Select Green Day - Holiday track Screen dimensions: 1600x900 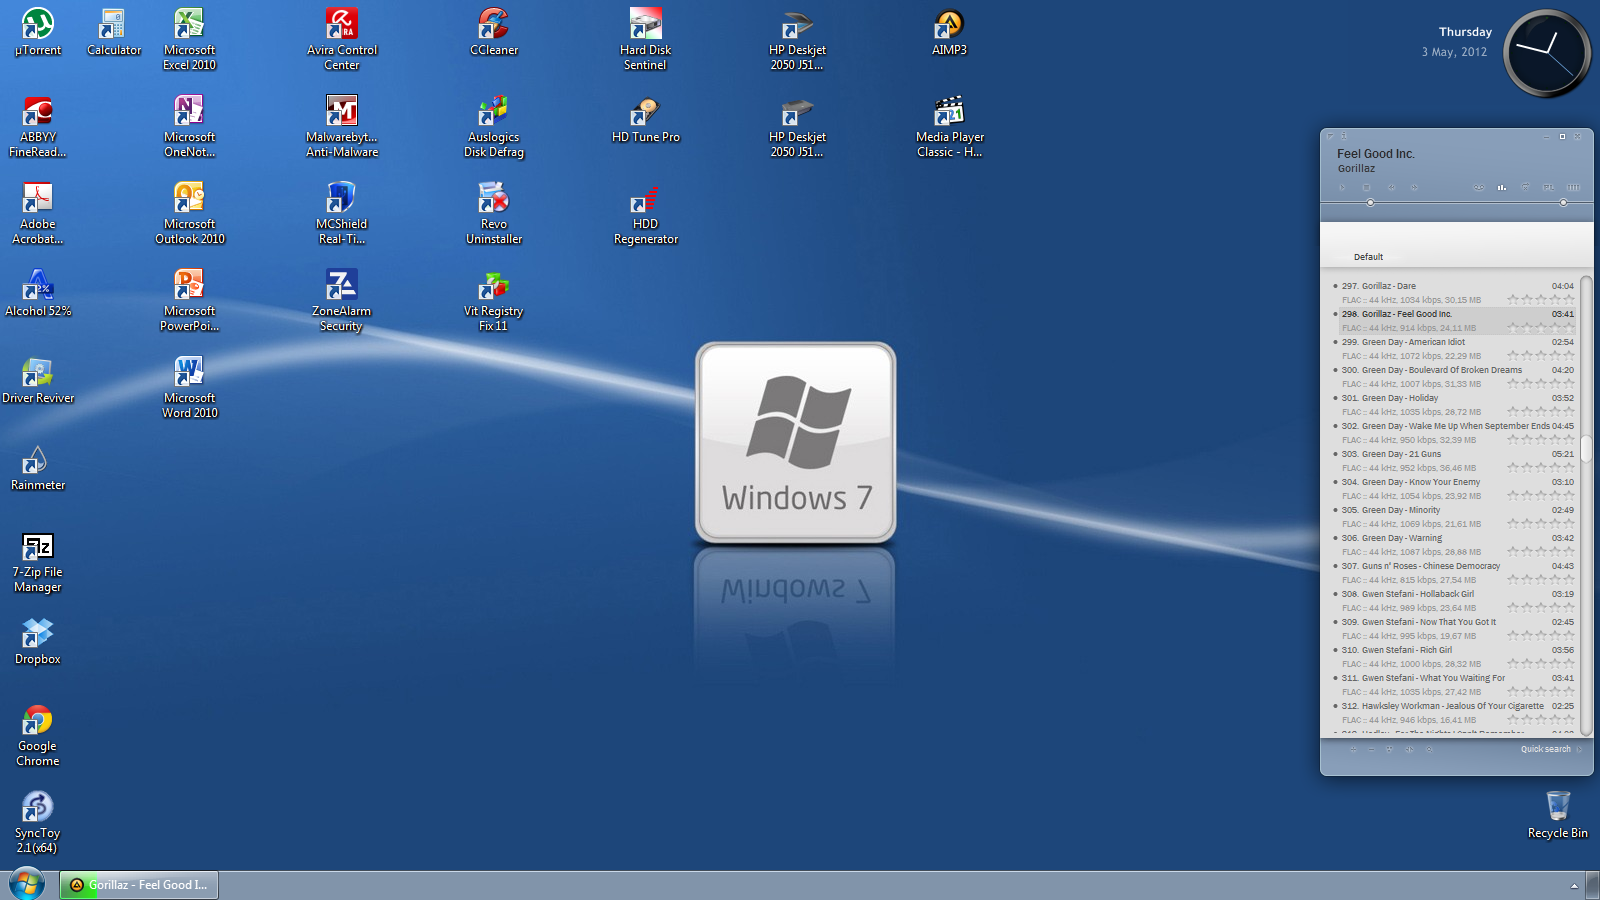point(1453,404)
